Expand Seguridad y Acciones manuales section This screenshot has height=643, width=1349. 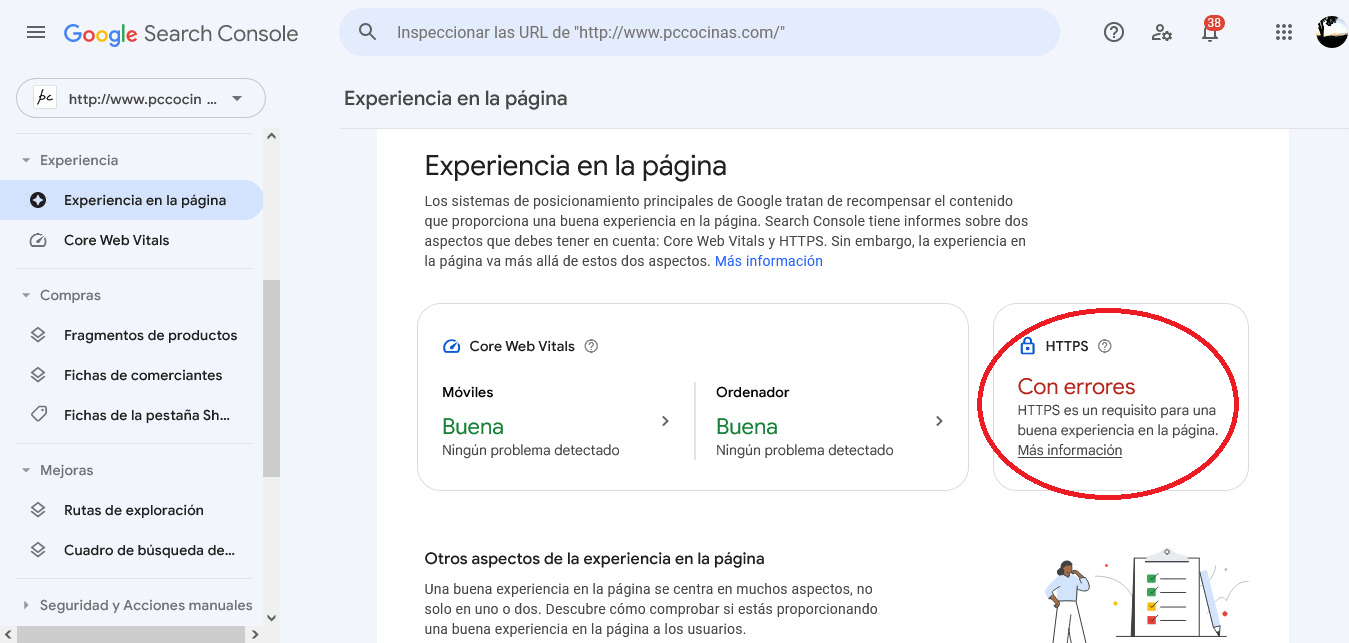click(x=26, y=605)
